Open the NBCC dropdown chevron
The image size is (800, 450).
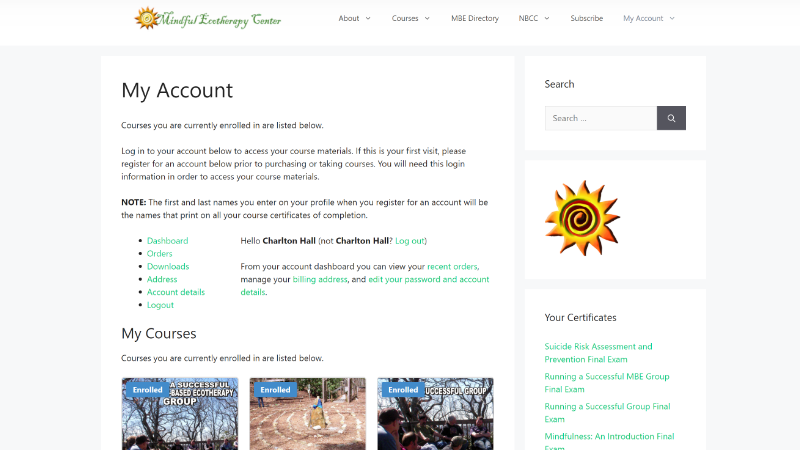547,18
